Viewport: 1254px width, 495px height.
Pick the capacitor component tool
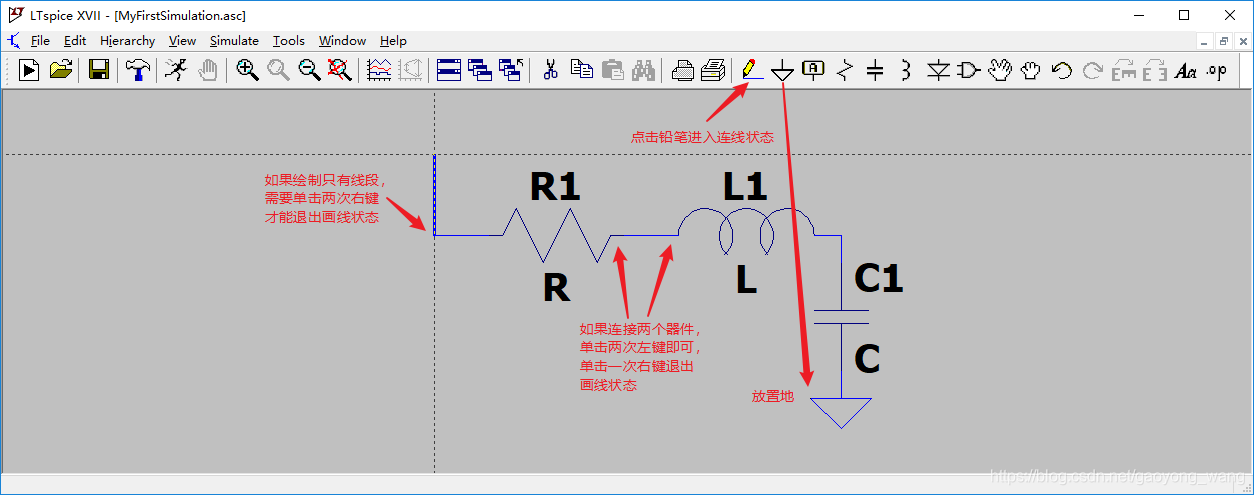875,70
